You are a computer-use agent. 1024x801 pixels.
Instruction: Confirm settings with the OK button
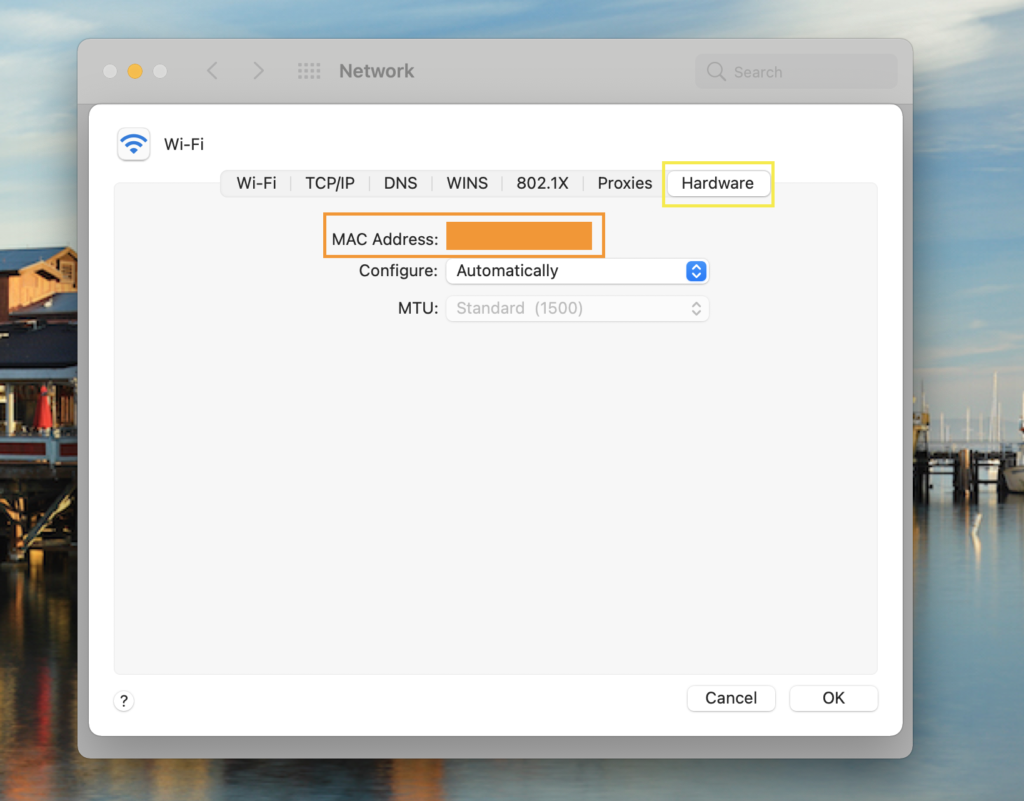click(833, 698)
